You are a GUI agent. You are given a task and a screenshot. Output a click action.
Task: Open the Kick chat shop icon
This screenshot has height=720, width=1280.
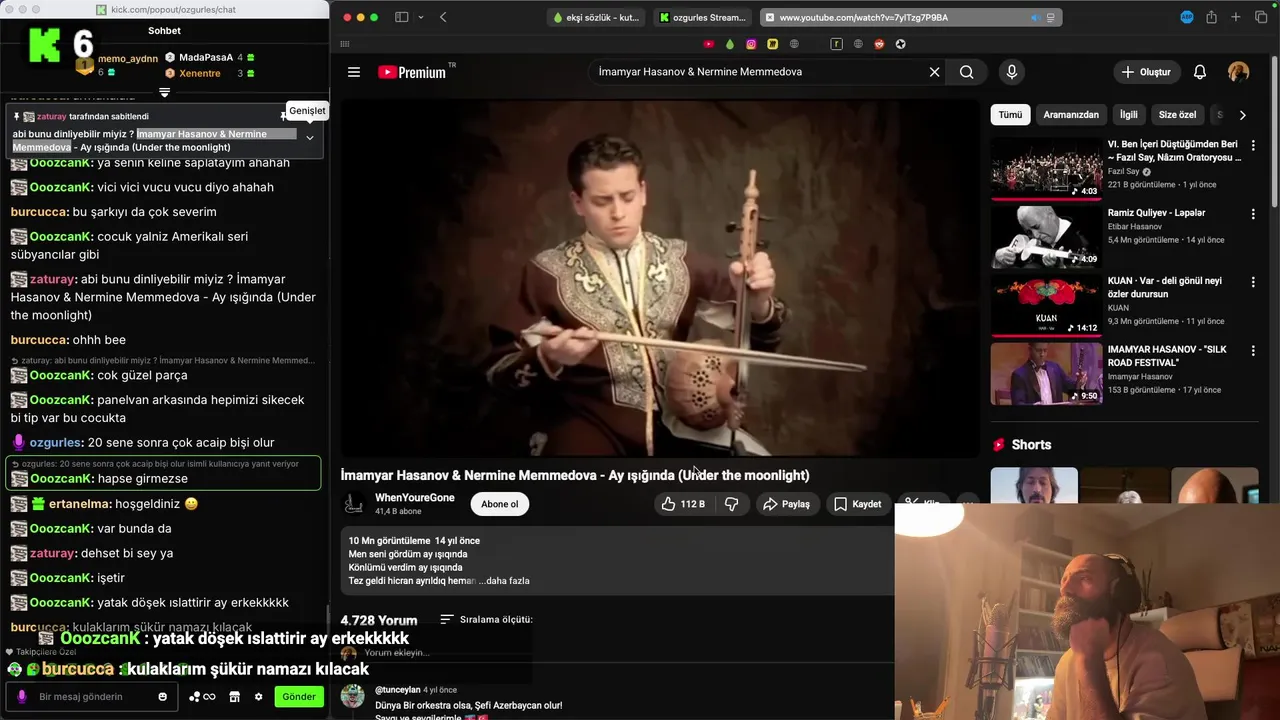[234, 697]
